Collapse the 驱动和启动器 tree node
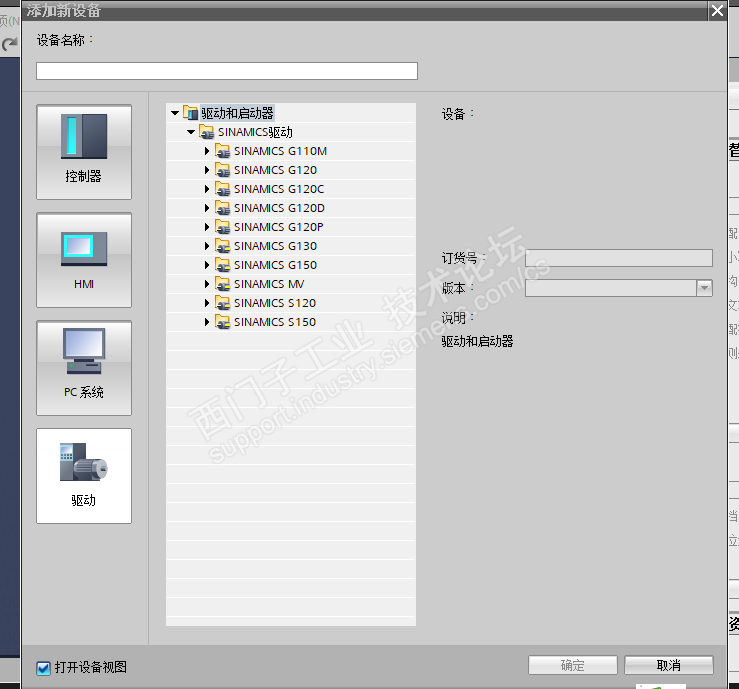The image size is (739, 689). pyautogui.click(x=175, y=113)
